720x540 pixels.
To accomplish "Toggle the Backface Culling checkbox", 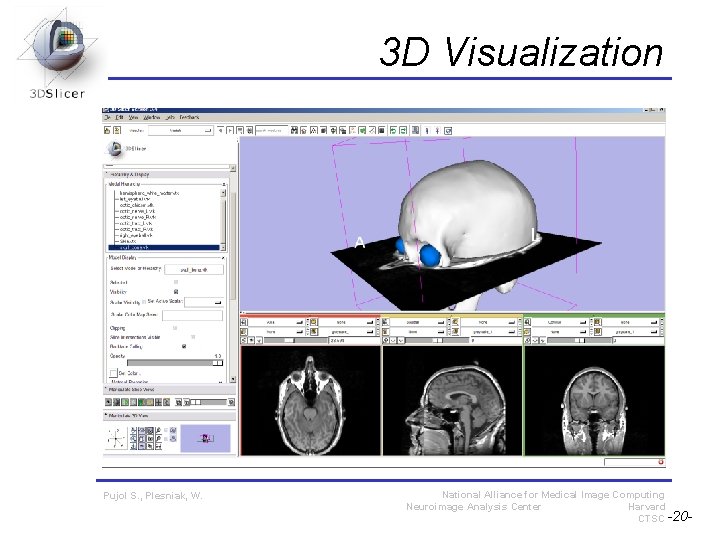I will (x=184, y=346).
